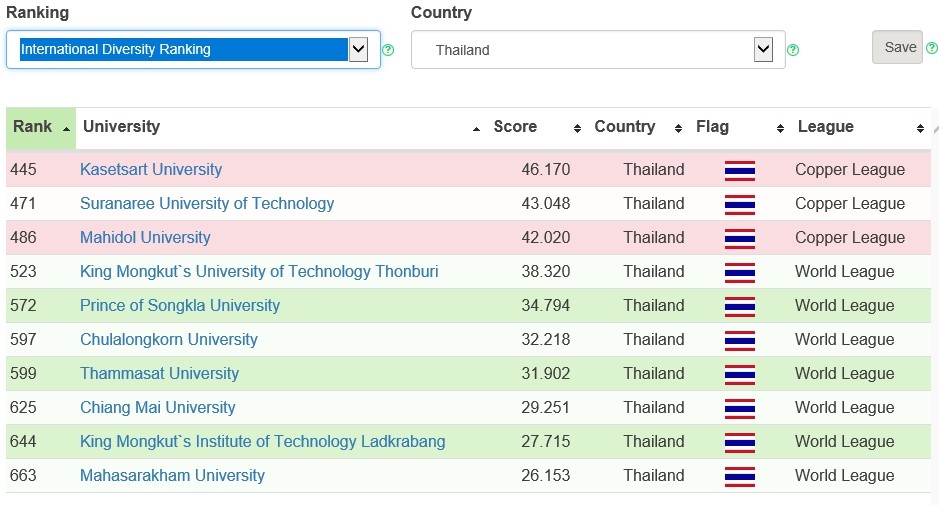939x505 pixels.
Task: Click help icon next to Save
Action: click(x=932, y=47)
